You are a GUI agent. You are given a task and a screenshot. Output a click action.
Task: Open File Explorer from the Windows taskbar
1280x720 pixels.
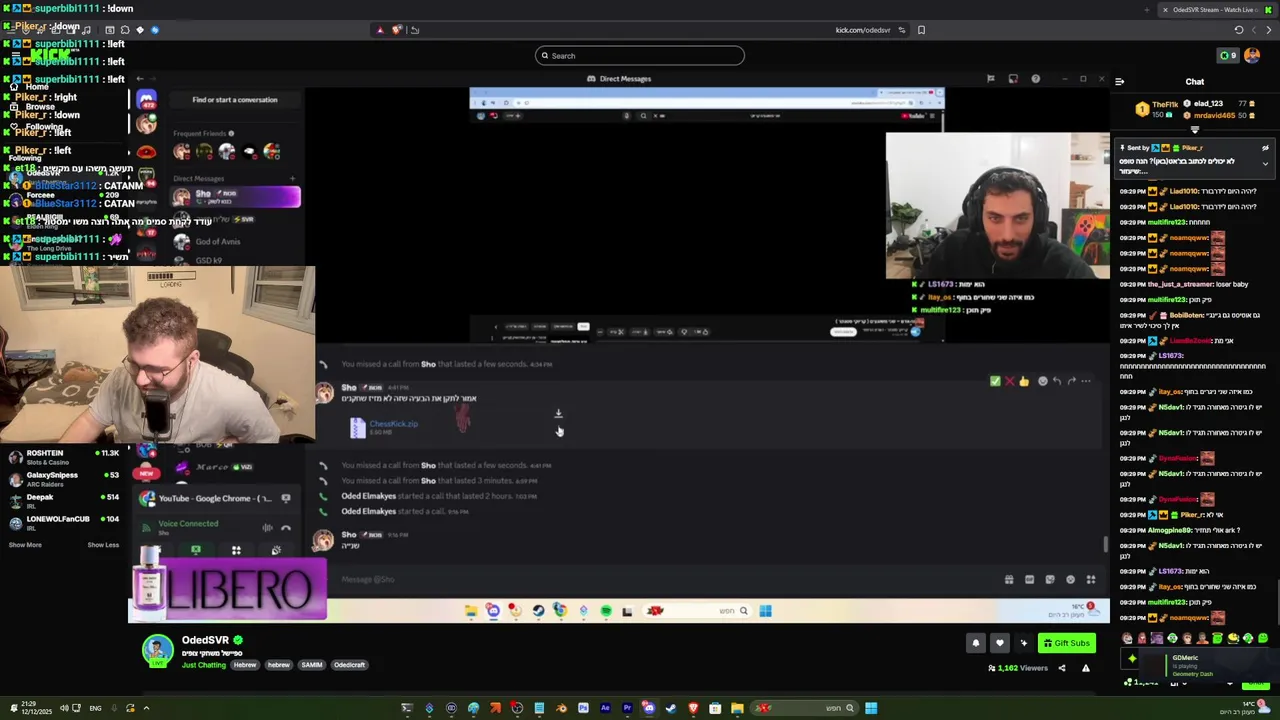point(737,708)
